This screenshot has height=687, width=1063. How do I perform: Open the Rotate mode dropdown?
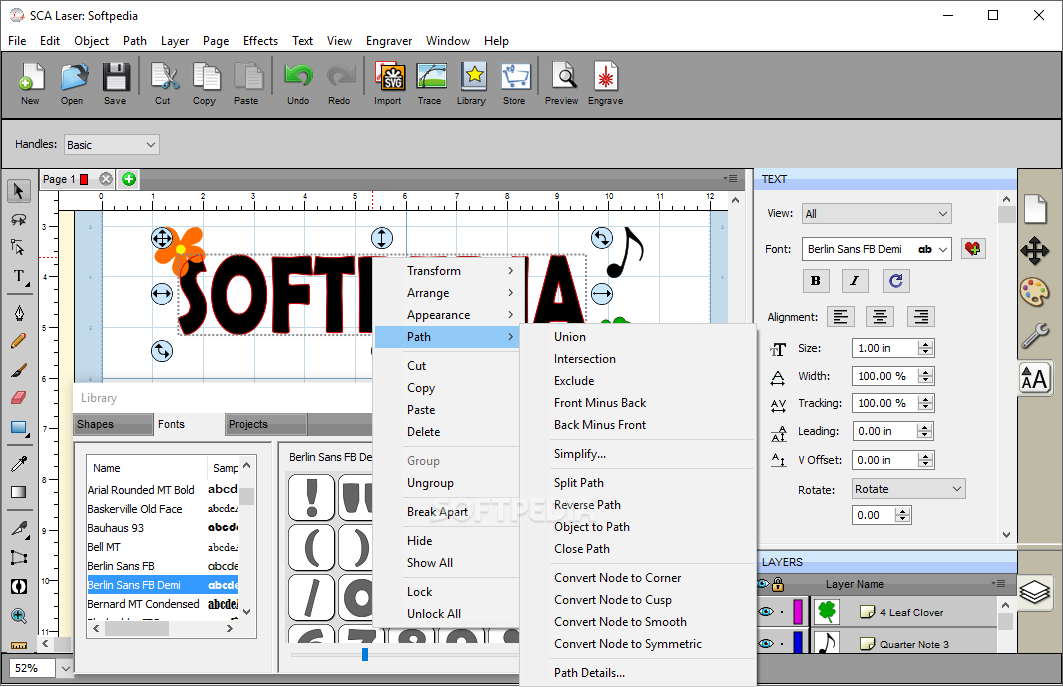908,489
